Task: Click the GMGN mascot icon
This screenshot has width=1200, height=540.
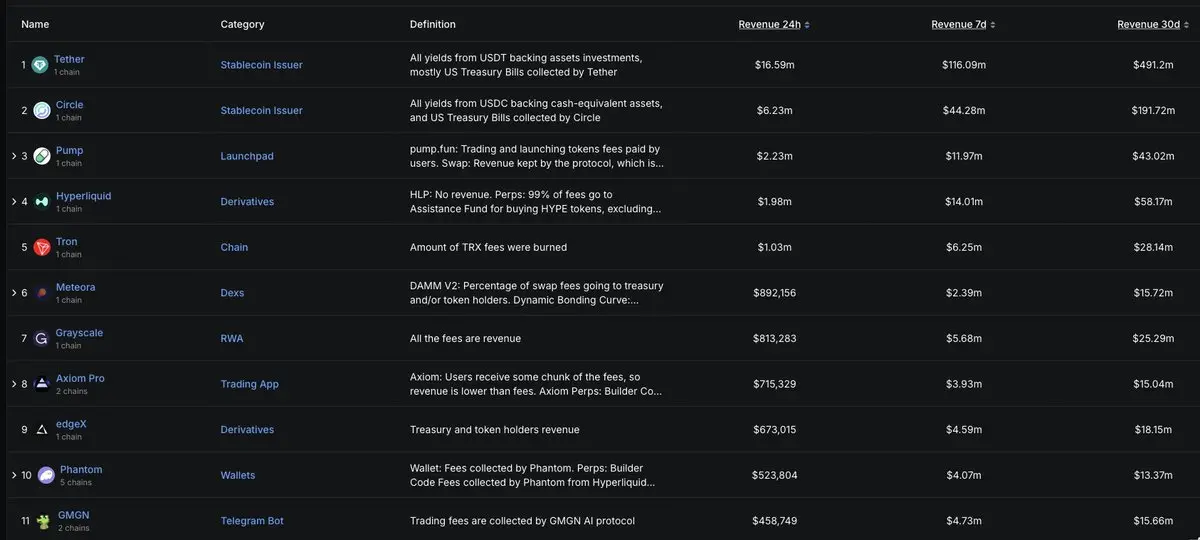Action: pos(44,521)
